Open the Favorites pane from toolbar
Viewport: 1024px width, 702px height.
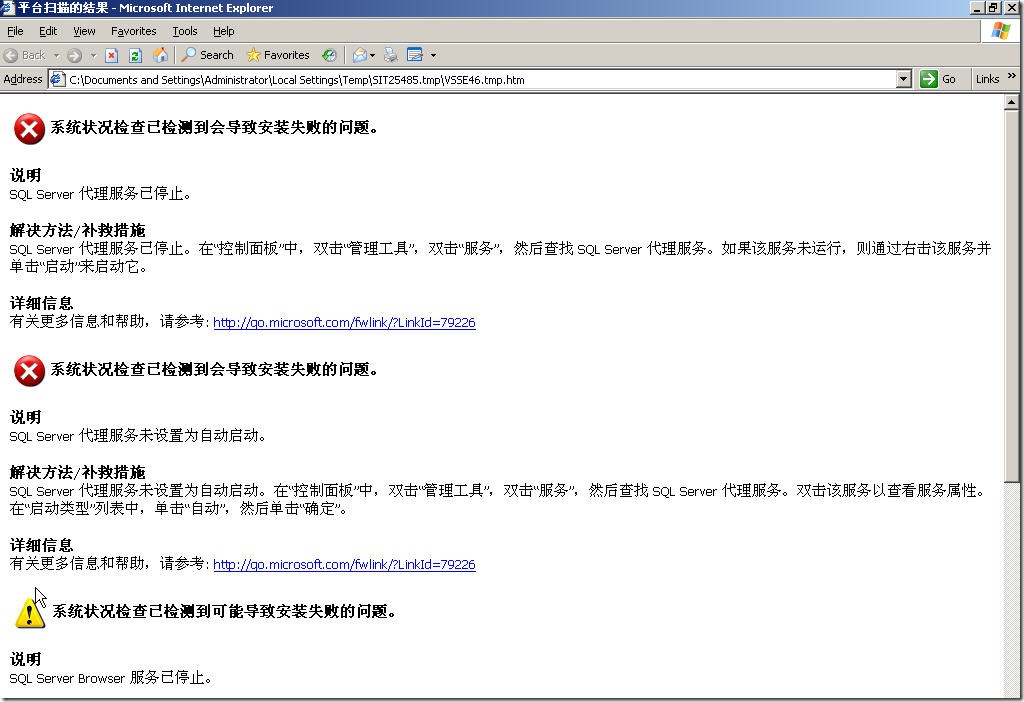coord(278,56)
